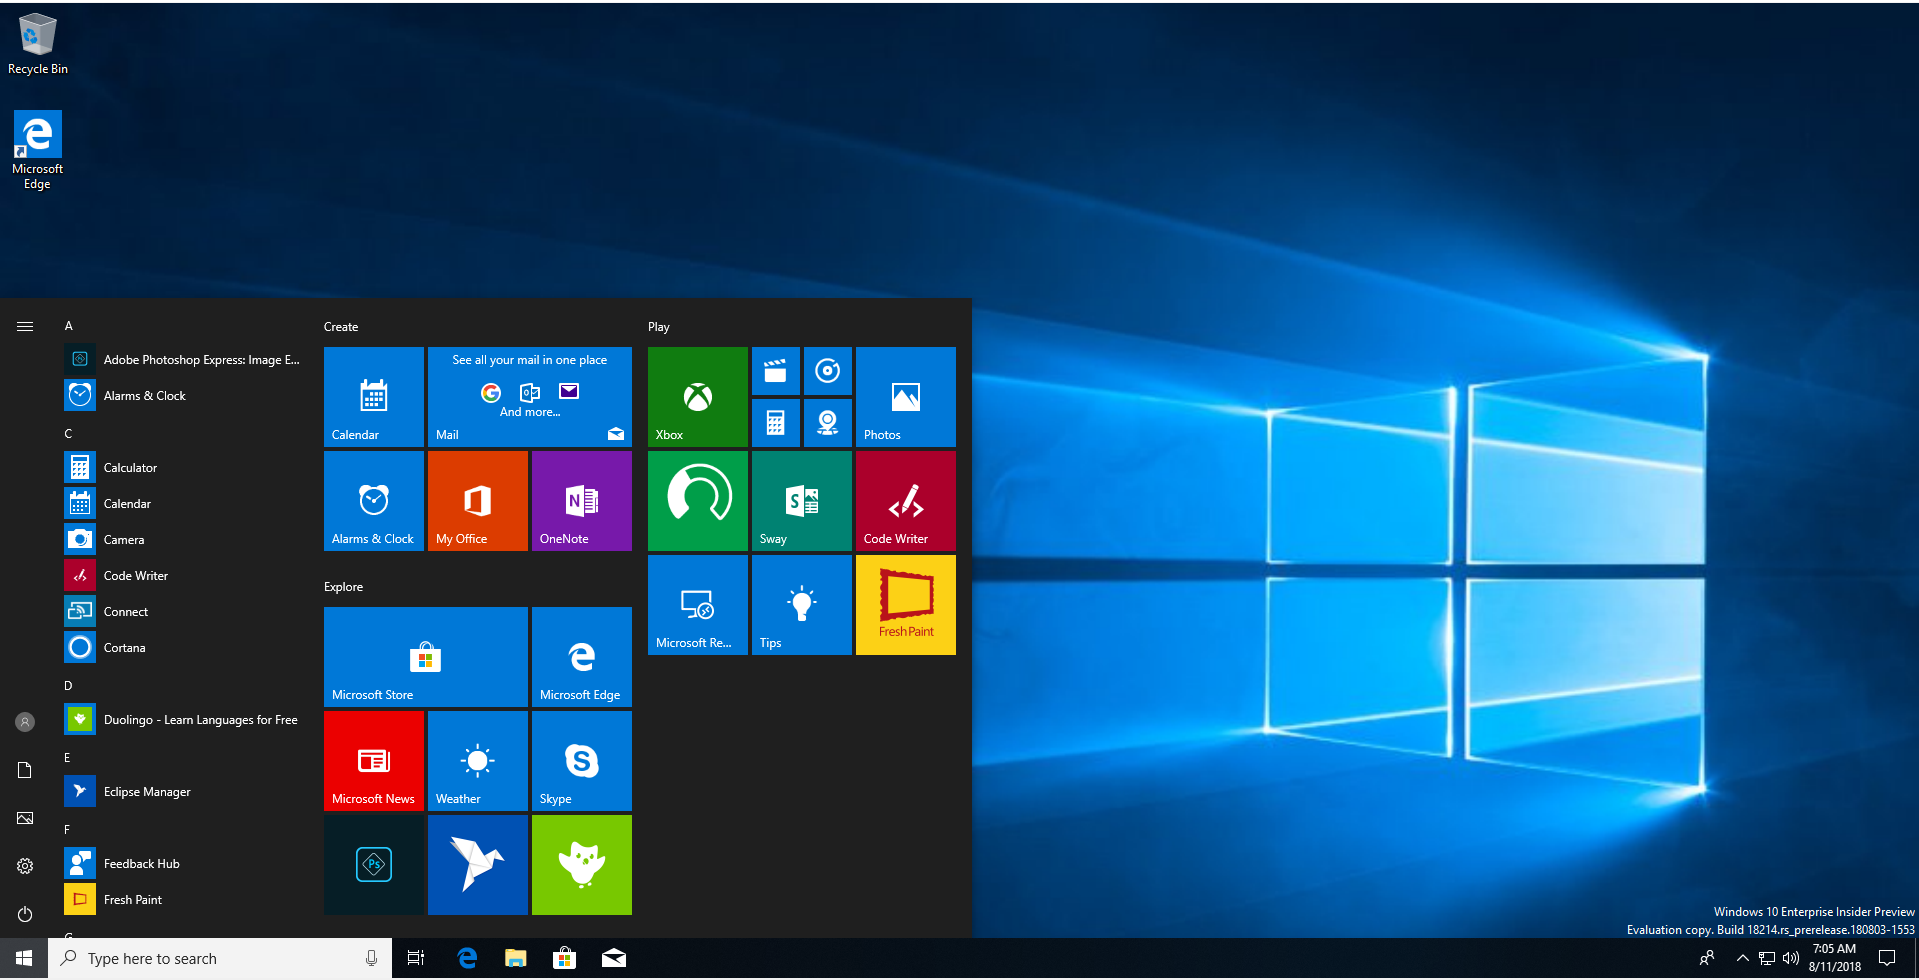Focus the 'Type here to search' box
Viewport: 1919px width, 980px height.
tap(220, 959)
